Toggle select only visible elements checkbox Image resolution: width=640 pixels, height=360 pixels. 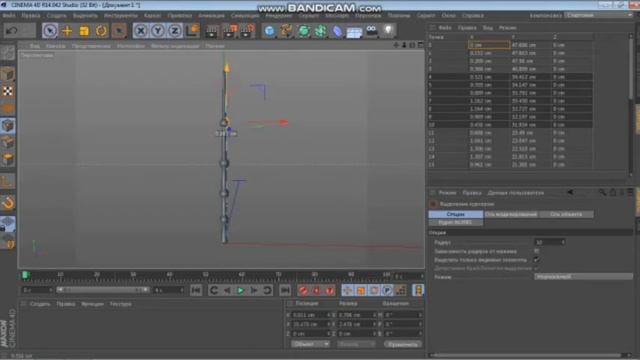point(536,260)
